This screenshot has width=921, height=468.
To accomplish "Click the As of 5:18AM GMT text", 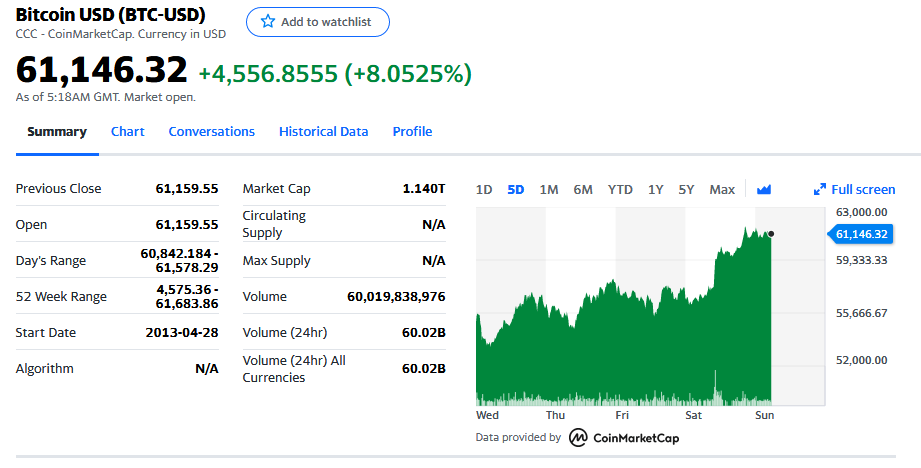I will (x=106, y=97).
